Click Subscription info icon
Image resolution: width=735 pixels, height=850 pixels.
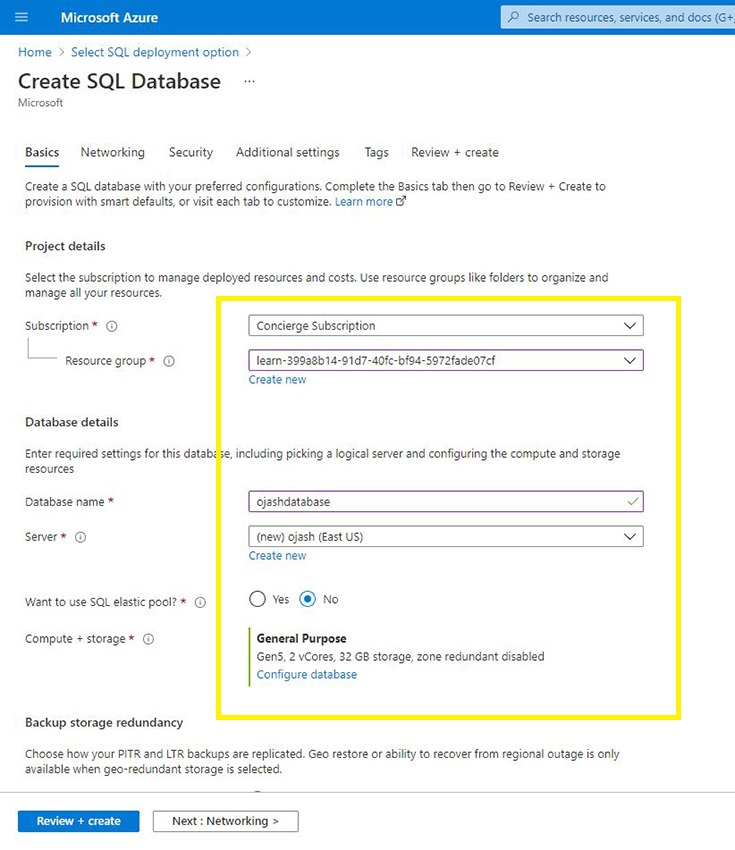pyautogui.click(x=112, y=326)
